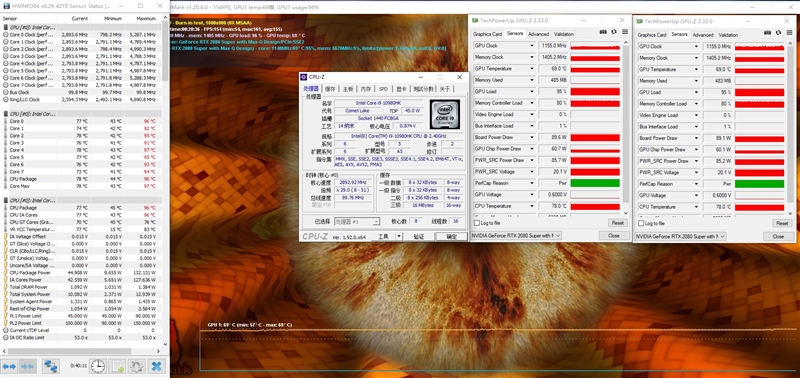Viewport: 800px width, 378px height.
Task: Switch to Advanced tab in left GPU-Z
Action: pyautogui.click(x=538, y=34)
